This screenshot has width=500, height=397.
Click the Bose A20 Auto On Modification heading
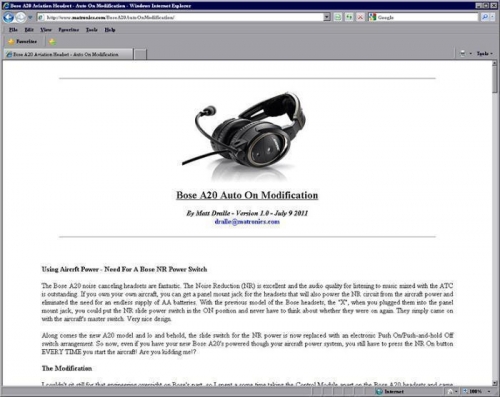(x=247, y=195)
